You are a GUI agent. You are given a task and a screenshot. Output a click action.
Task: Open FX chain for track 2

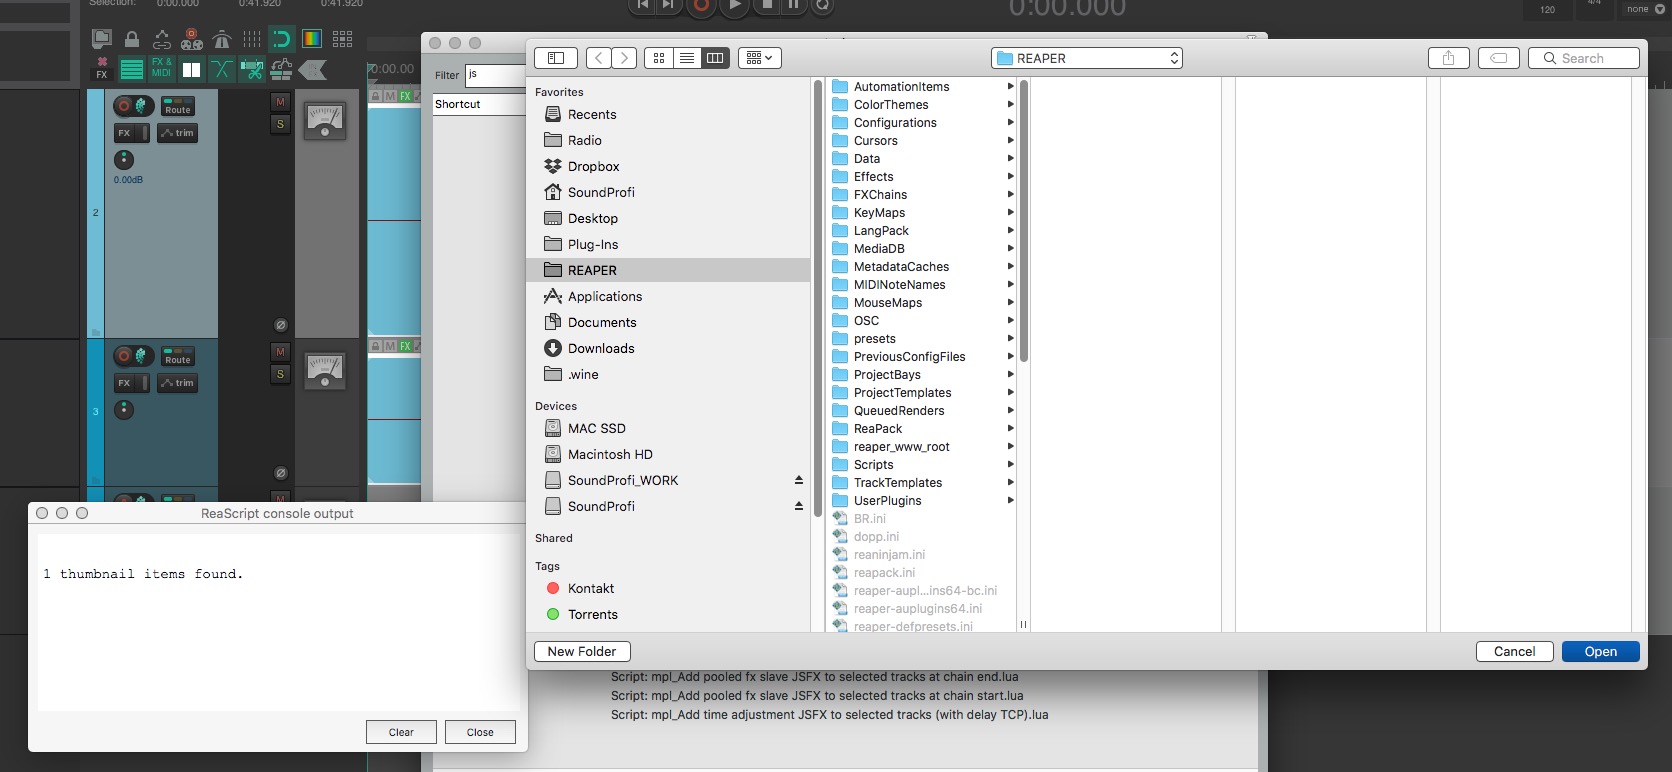(124, 133)
